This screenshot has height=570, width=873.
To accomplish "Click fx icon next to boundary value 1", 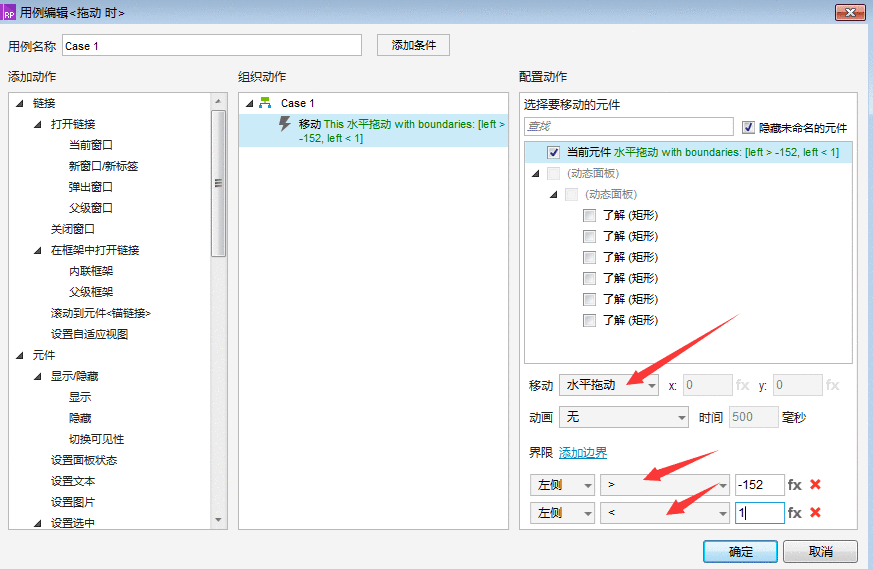I will (x=794, y=513).
